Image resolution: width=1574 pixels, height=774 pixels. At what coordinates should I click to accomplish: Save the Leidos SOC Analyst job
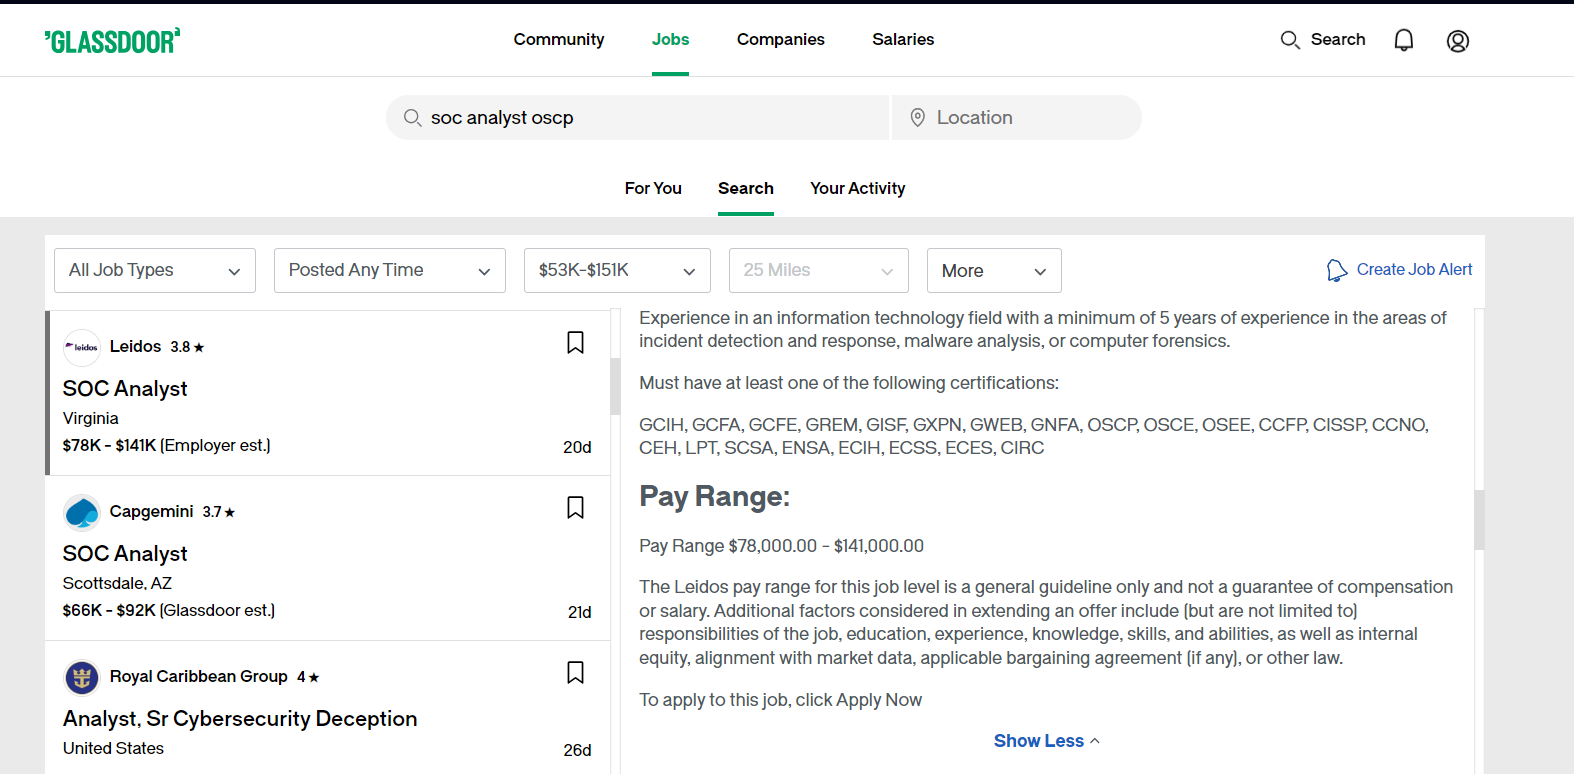pyautogui.click(x=575, y=343)
